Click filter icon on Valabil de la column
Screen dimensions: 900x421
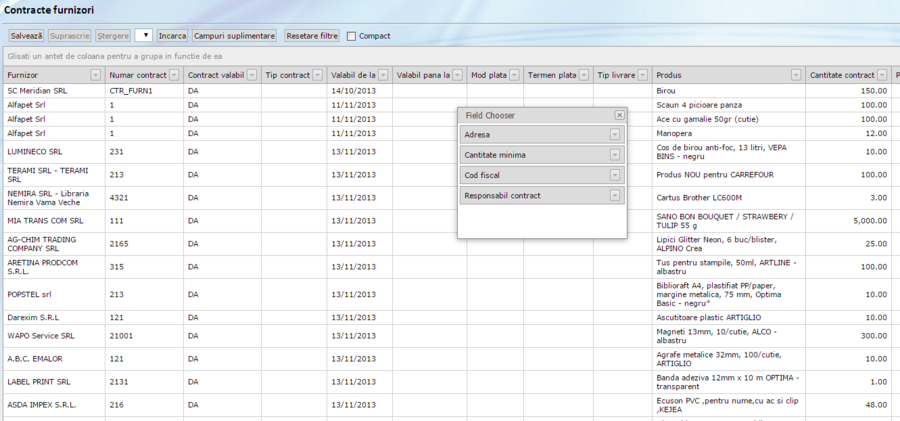(383, 75)
